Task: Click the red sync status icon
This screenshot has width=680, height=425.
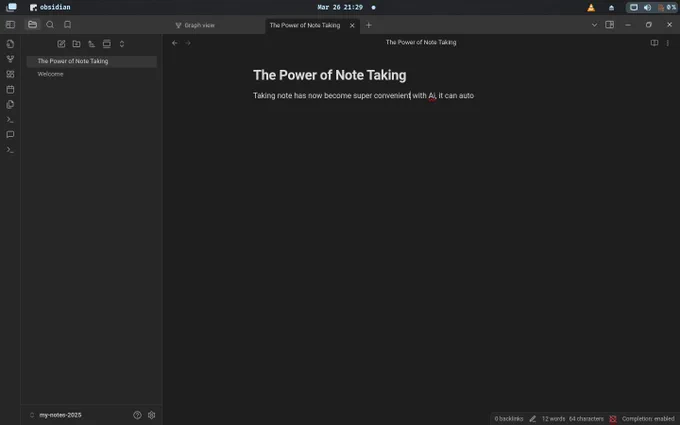Action: coord(613,419)
